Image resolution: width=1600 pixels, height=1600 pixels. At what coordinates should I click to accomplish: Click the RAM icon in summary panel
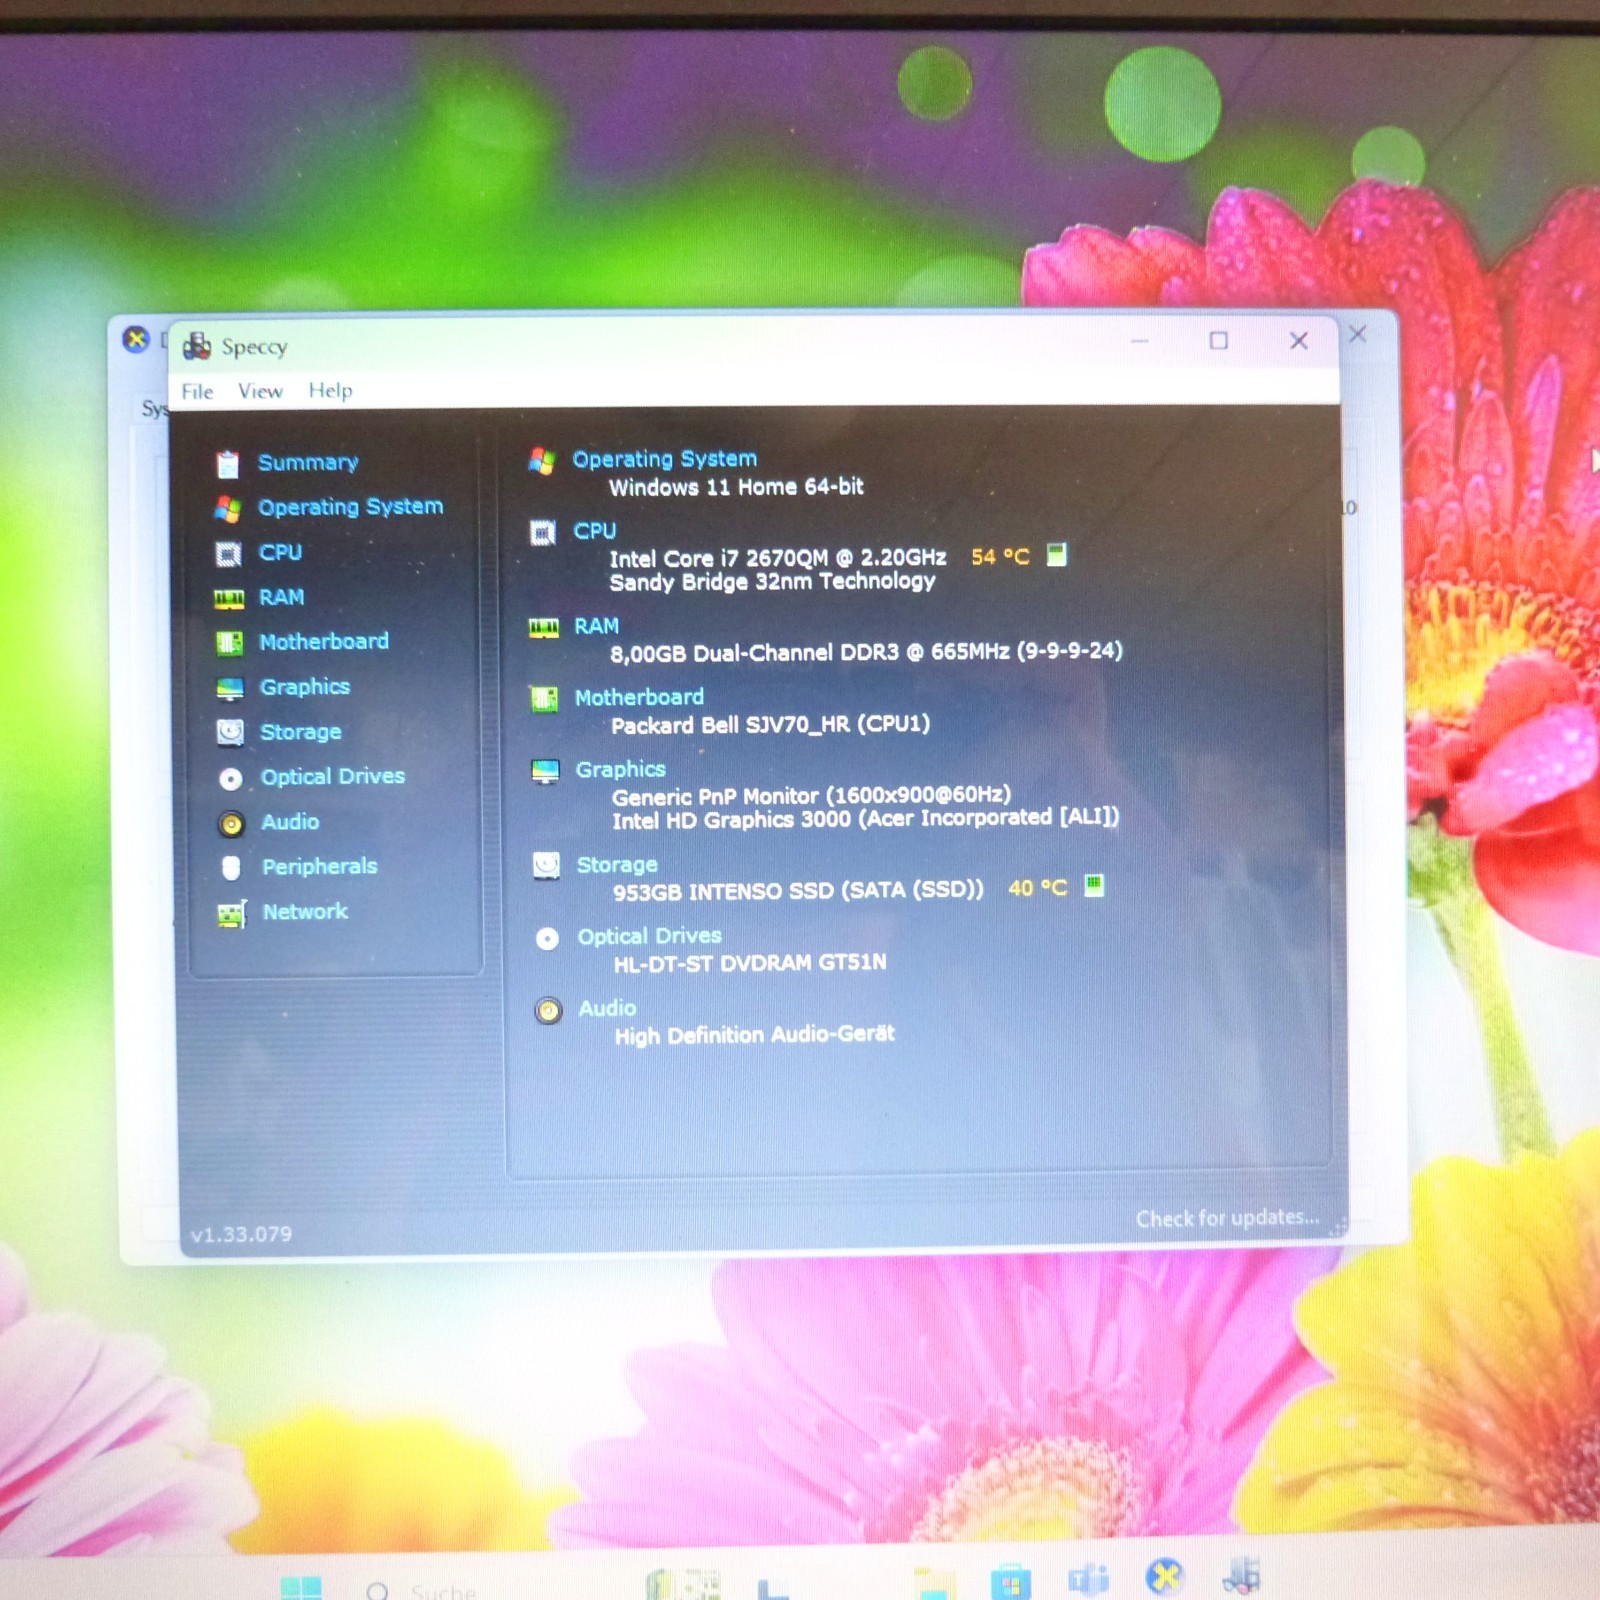[544, 628]
